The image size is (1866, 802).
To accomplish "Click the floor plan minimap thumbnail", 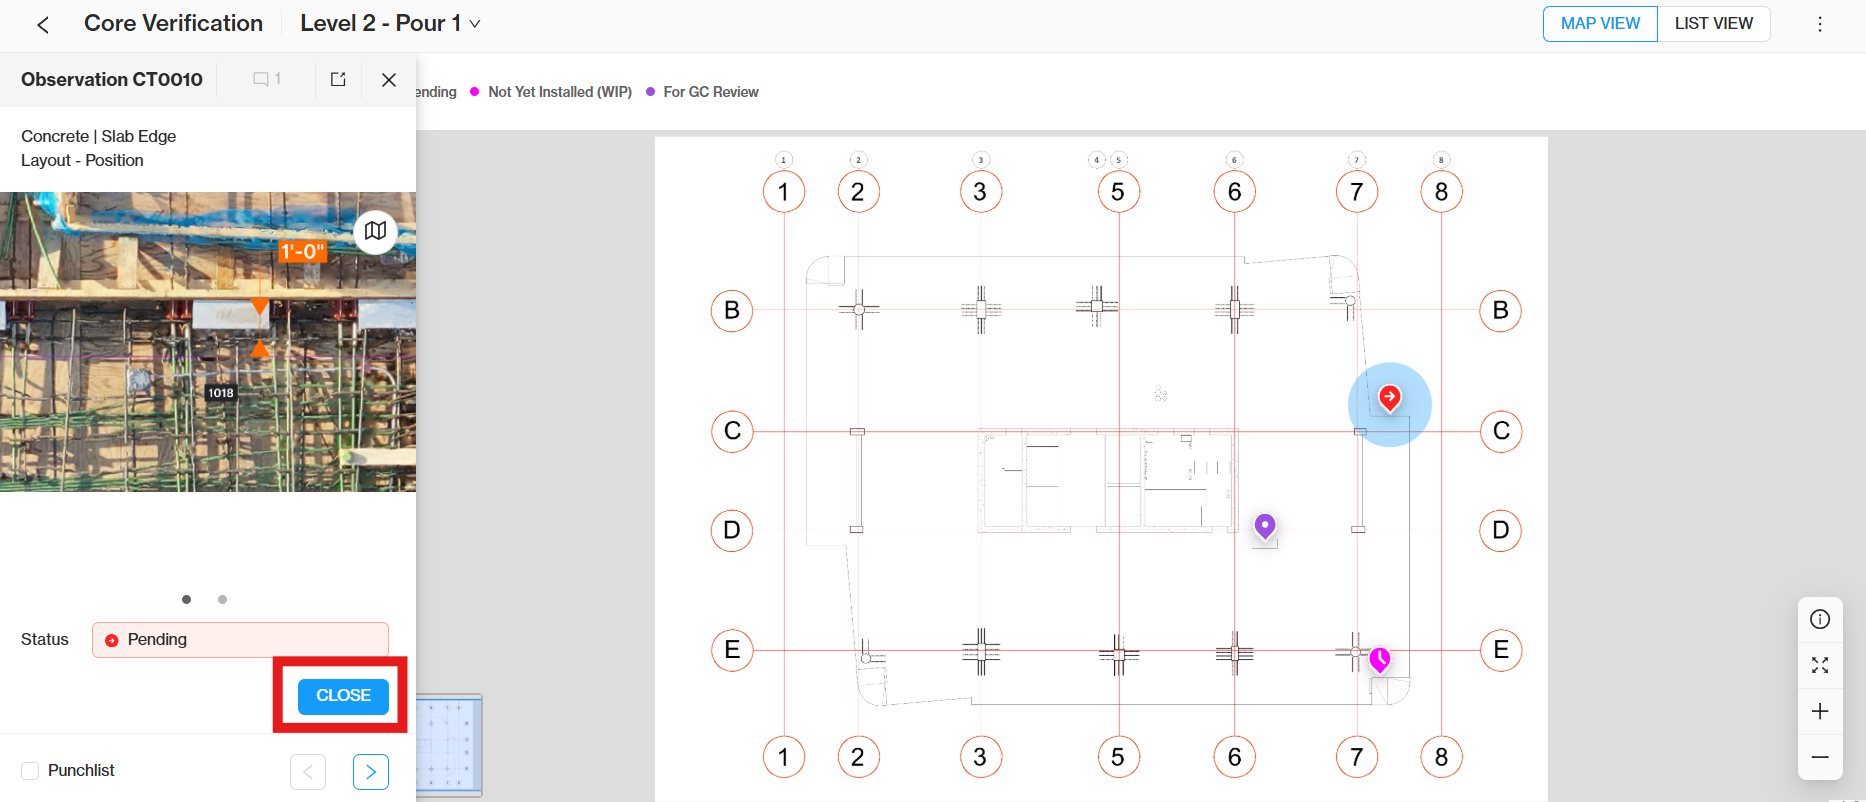I will [450, 745].
